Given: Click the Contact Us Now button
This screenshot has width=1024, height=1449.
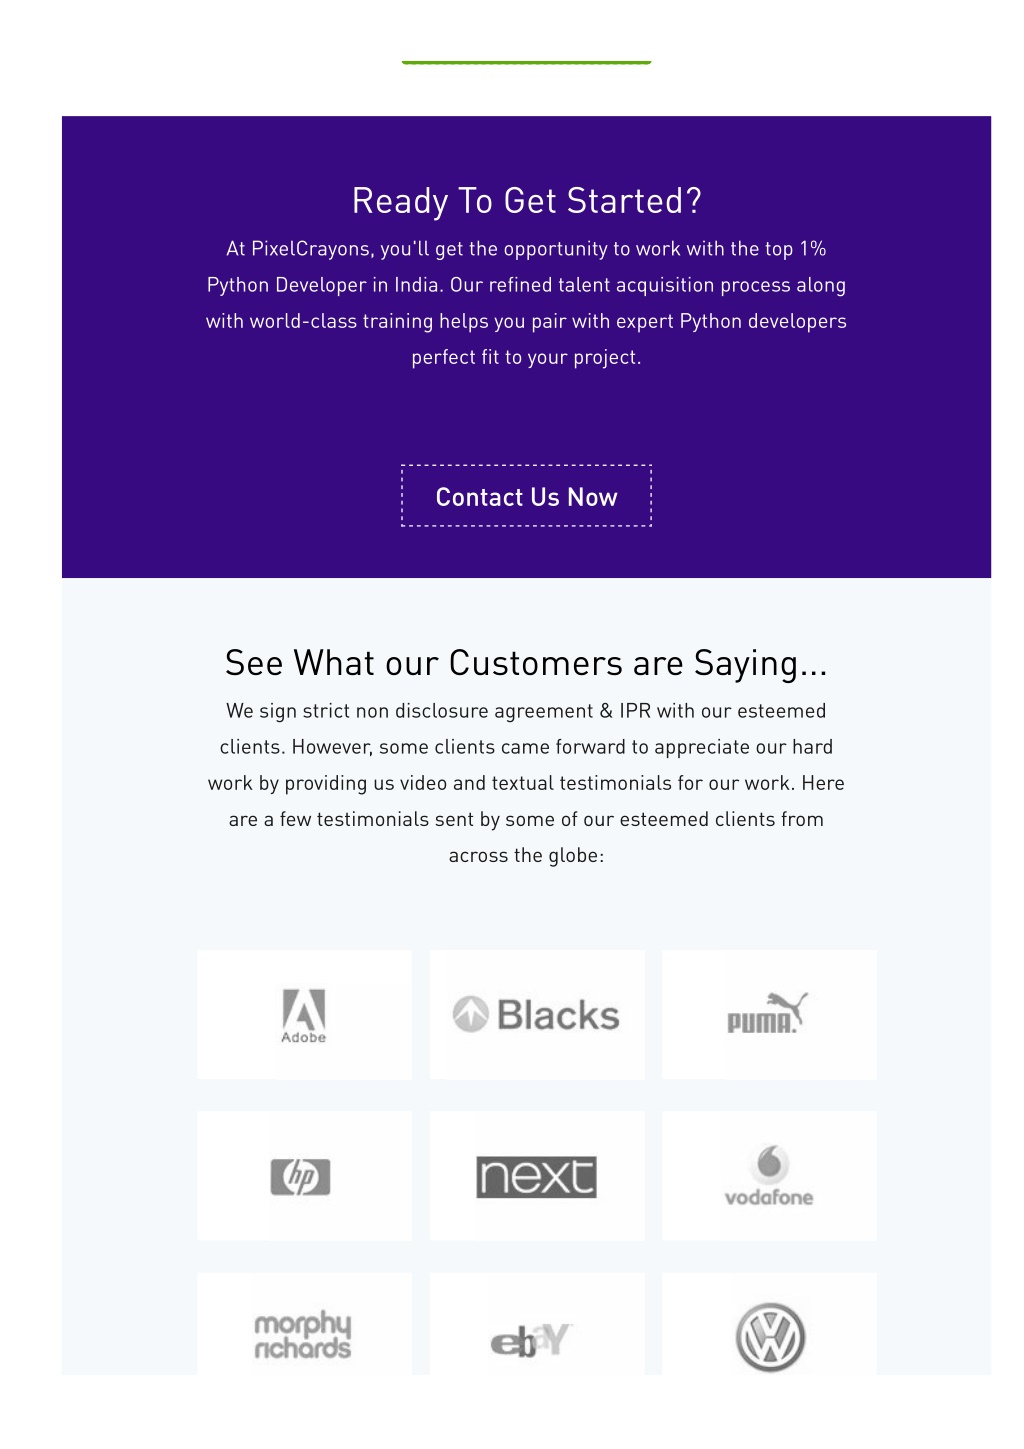Looking at the screenshot, I should (526, 496).
